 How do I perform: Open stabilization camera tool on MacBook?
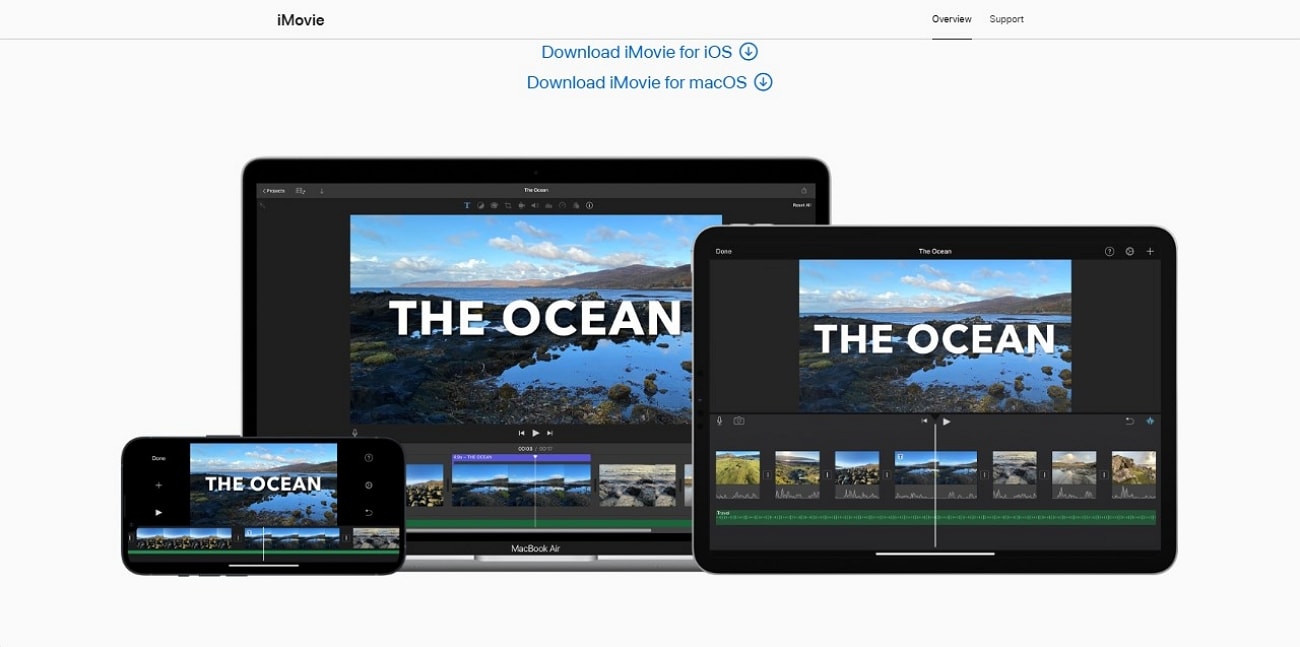tap(521, 205)
